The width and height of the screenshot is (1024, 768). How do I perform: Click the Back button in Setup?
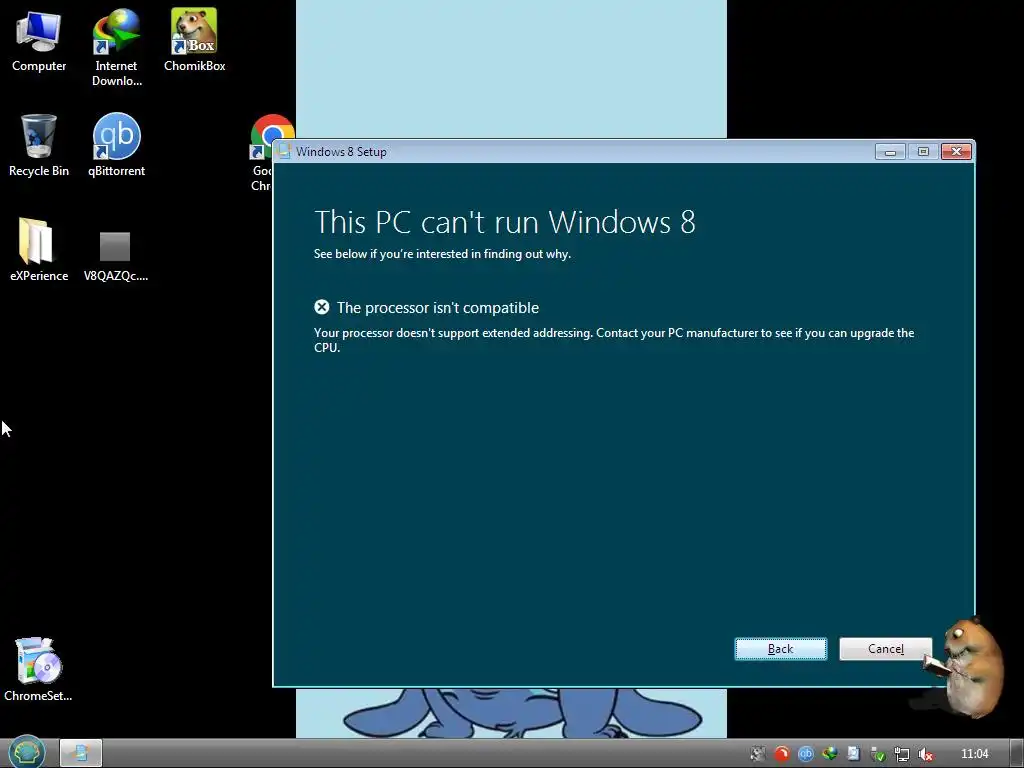pos(781,648)
